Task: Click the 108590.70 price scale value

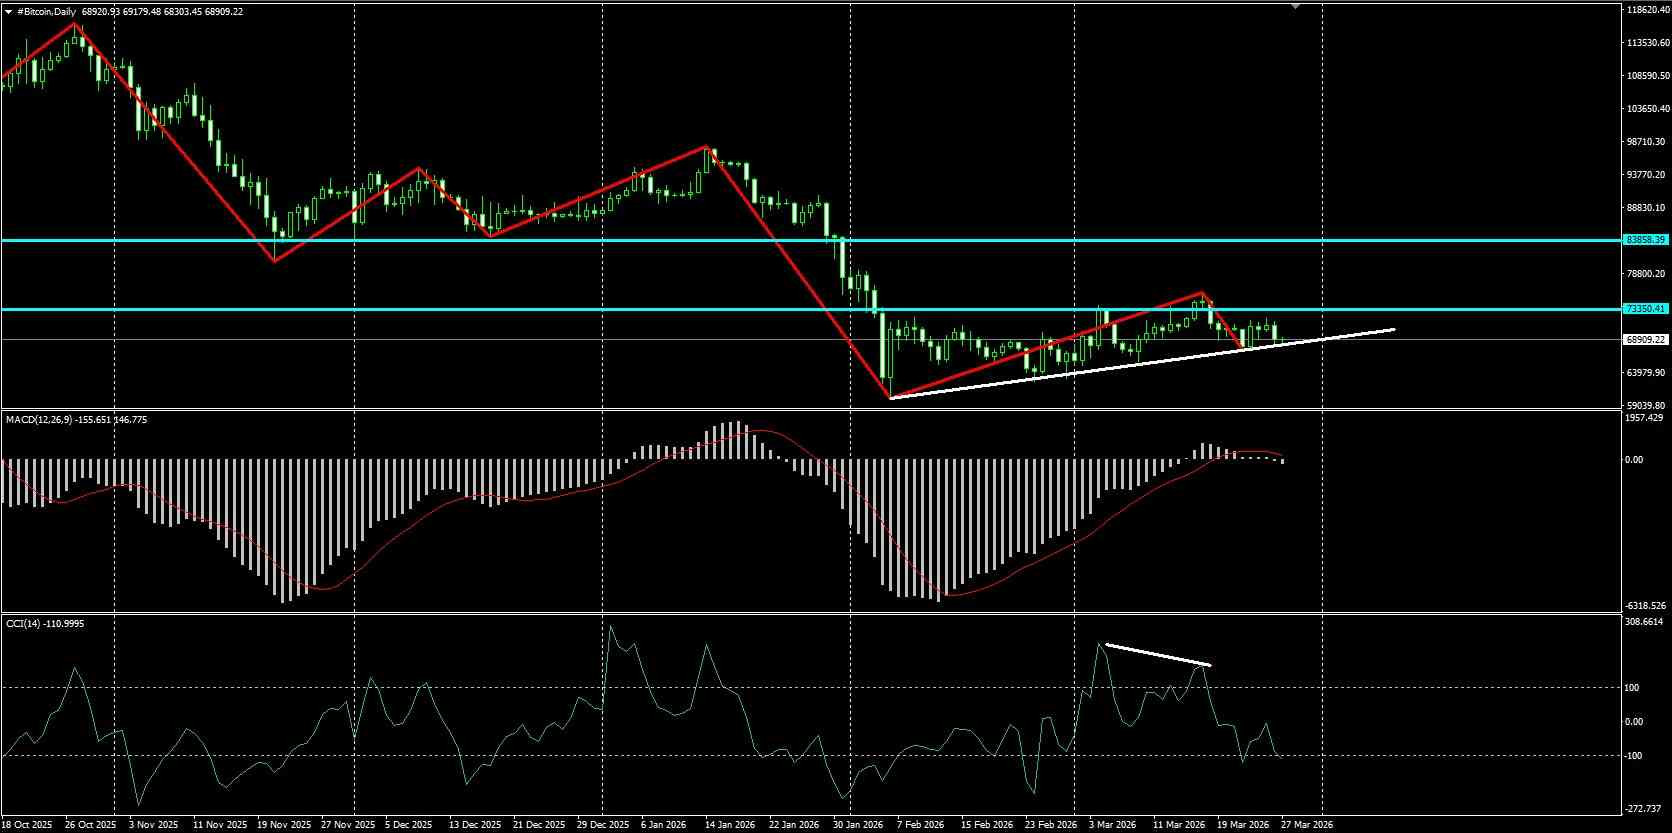Action: [x=1648, y=75]
